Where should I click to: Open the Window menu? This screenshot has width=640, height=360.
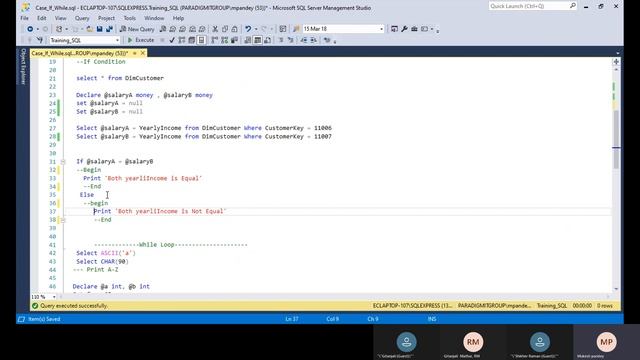(154, 18)
